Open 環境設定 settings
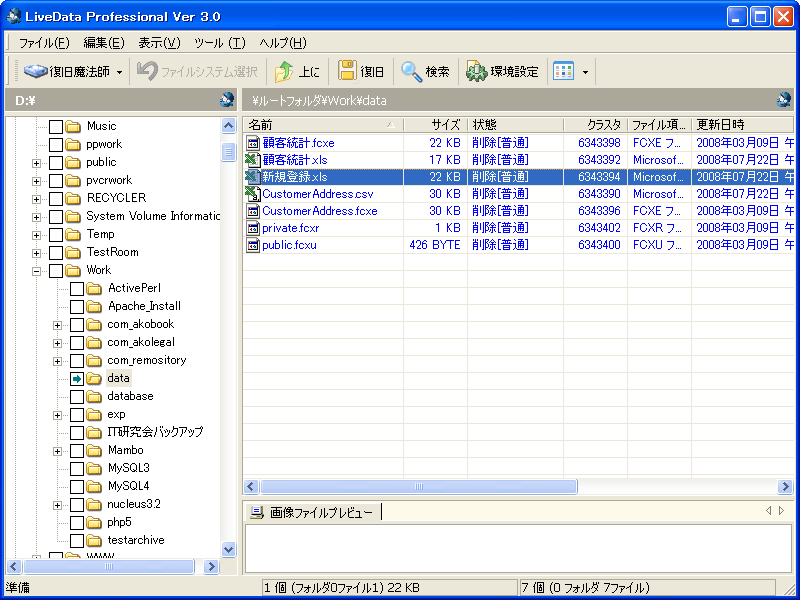800x600 pixels. (502, 72)
